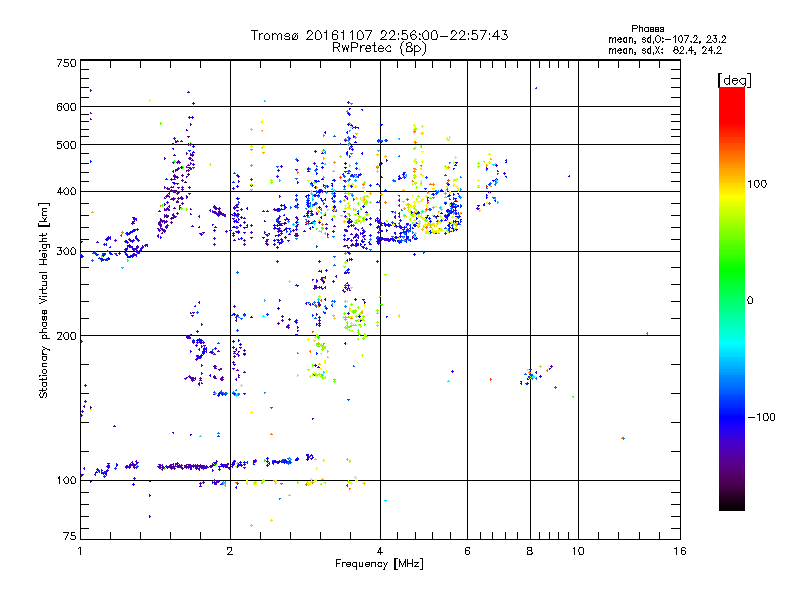The height and width of the screenshot is (600, 800).
Task: Click the colorbar '100' tick label
Action: (757, 184)
